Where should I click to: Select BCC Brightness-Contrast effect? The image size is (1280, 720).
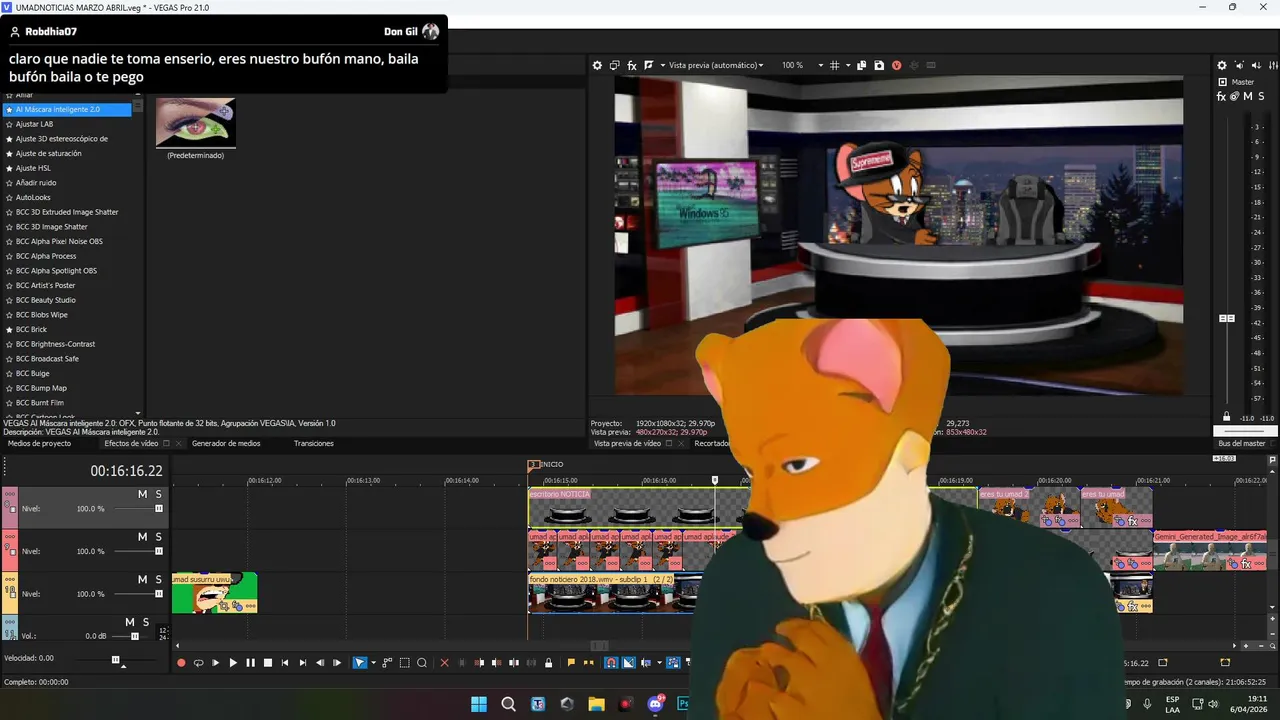[x=55, y=344]
